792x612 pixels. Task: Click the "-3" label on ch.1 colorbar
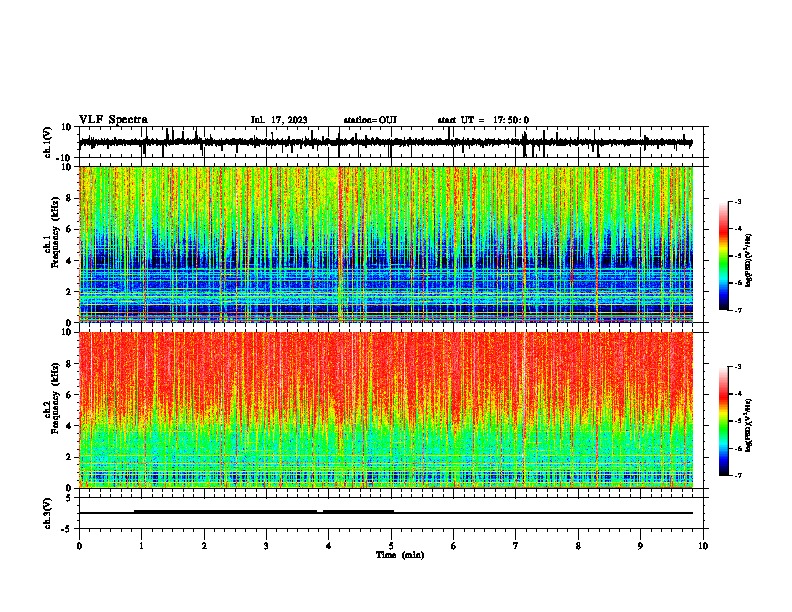738,201
